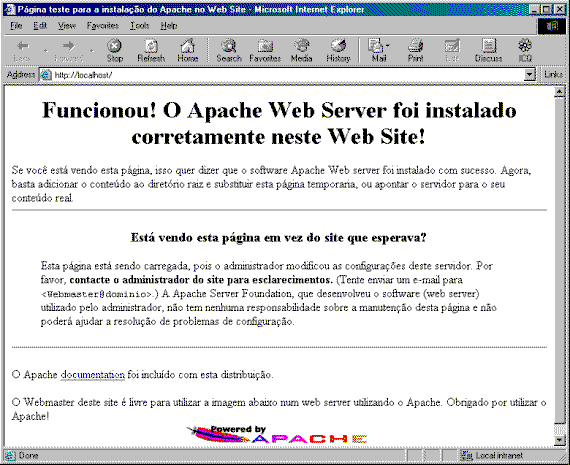Screen dimensions: 570x465
Task: Click the Funcionou! page heading
Action: click(x=279, y=124)
